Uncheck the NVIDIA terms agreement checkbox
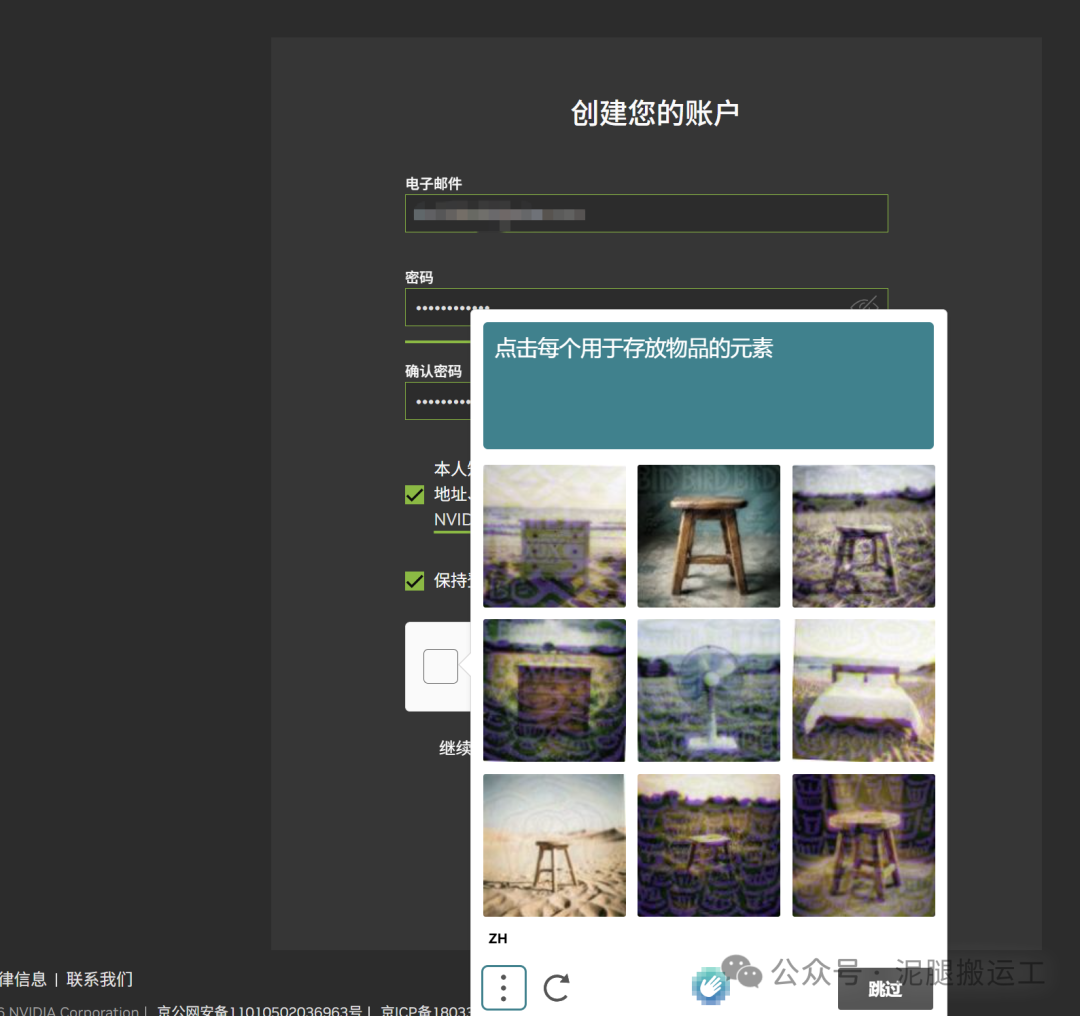The image size is (1080, 1016). tap(415, 495)
